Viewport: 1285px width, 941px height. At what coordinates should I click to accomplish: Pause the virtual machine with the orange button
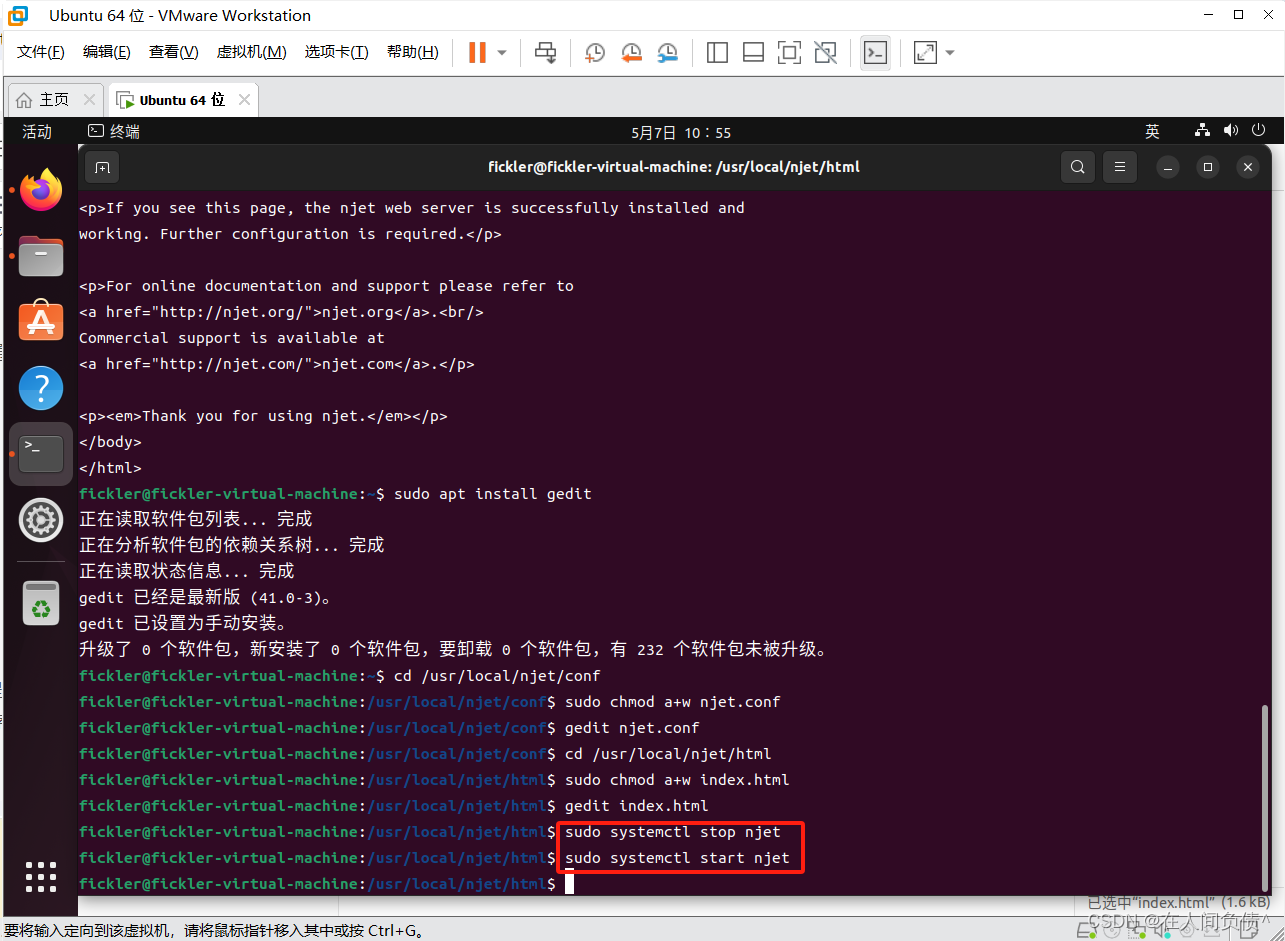[477, 53]
